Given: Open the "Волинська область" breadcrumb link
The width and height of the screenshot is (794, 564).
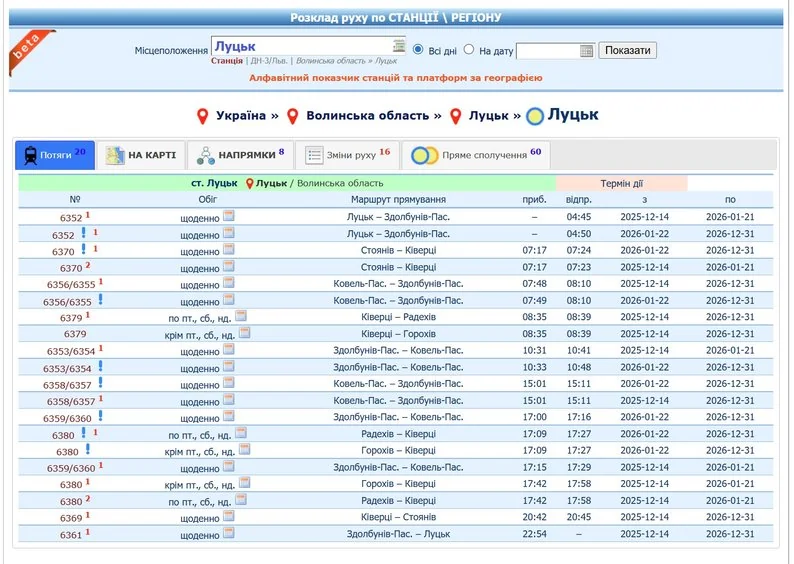Looking at the screenshot, I should point(368,116).
